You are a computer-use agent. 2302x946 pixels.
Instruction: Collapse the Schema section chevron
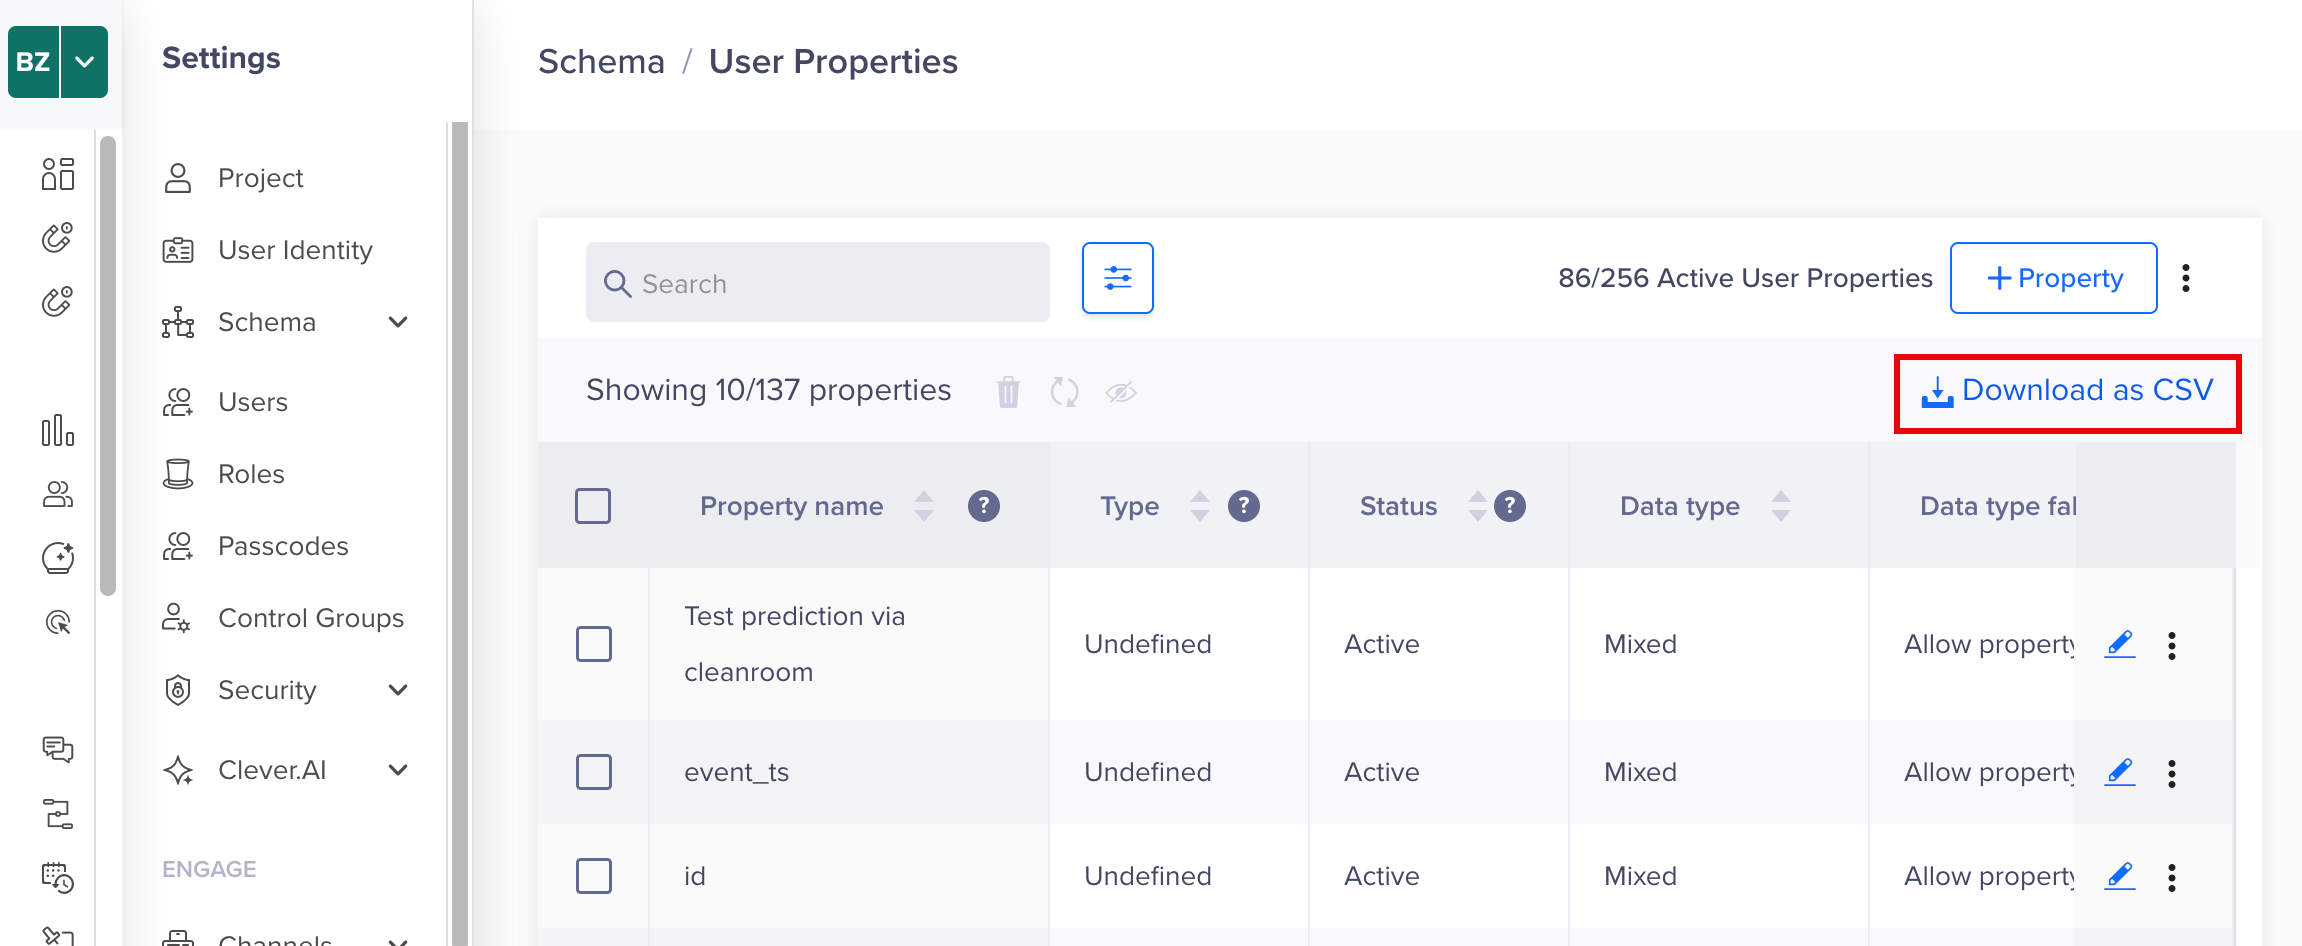click(x=398, y=322)
